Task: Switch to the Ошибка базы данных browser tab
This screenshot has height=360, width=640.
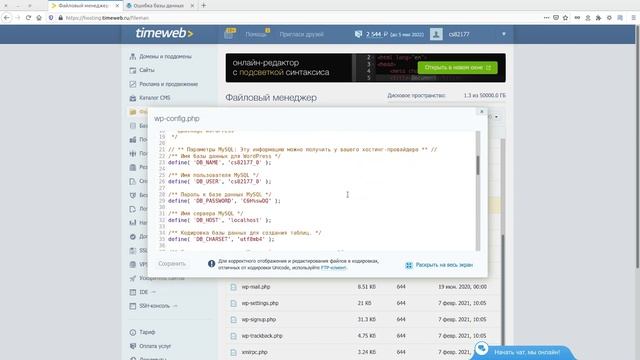Action: [x=159, y=6]
